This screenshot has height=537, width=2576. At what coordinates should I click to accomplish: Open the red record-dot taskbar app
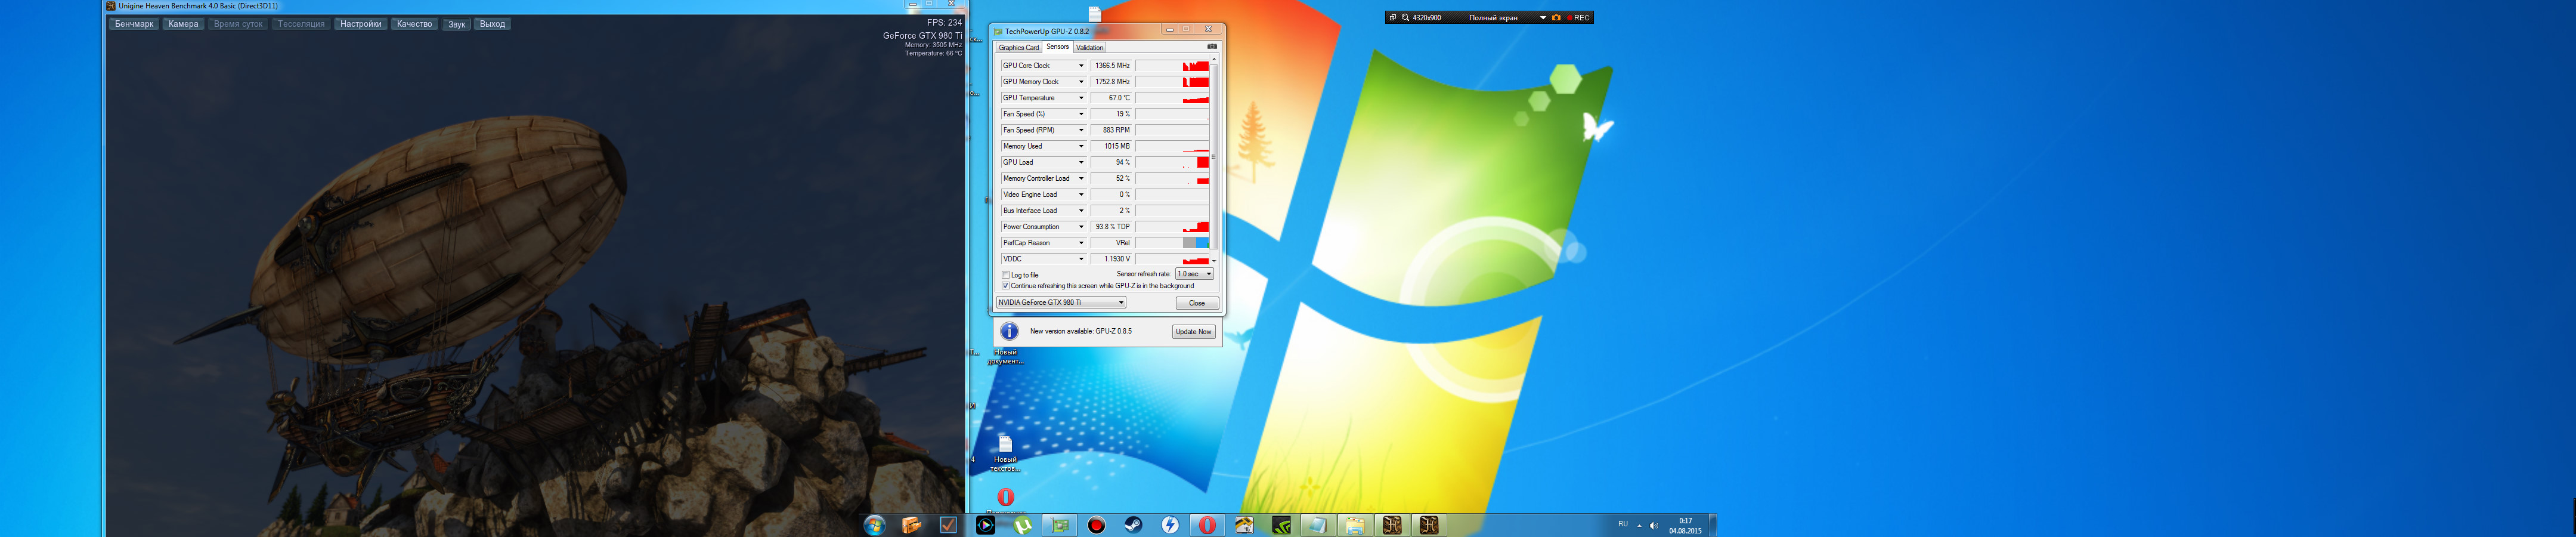click(x=1097, y=525)
